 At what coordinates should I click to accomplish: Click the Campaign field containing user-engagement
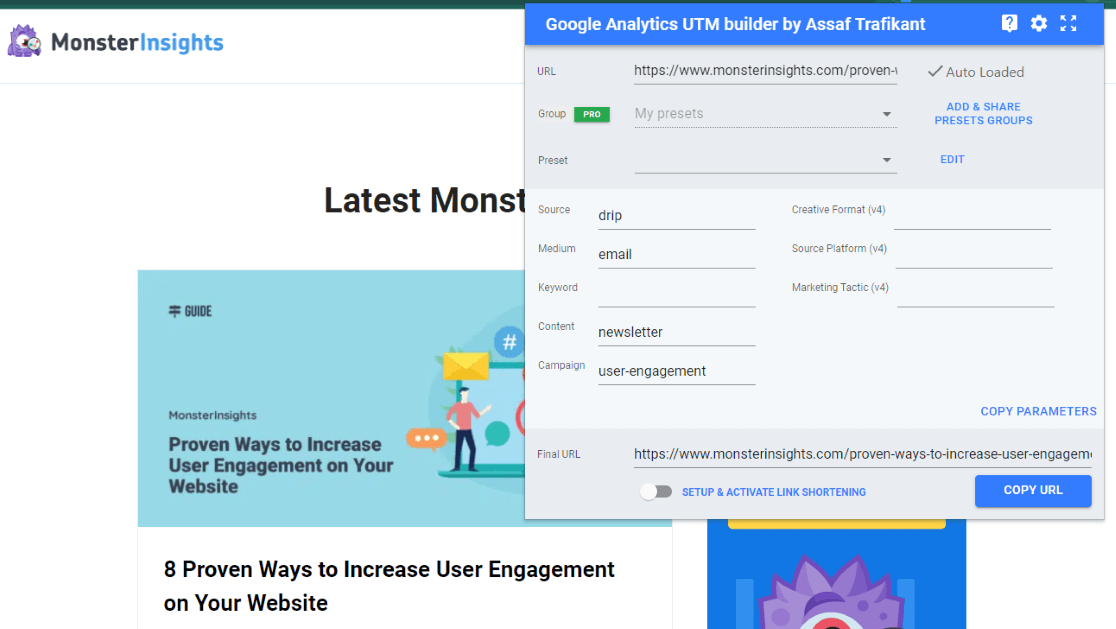pos(676,370)
